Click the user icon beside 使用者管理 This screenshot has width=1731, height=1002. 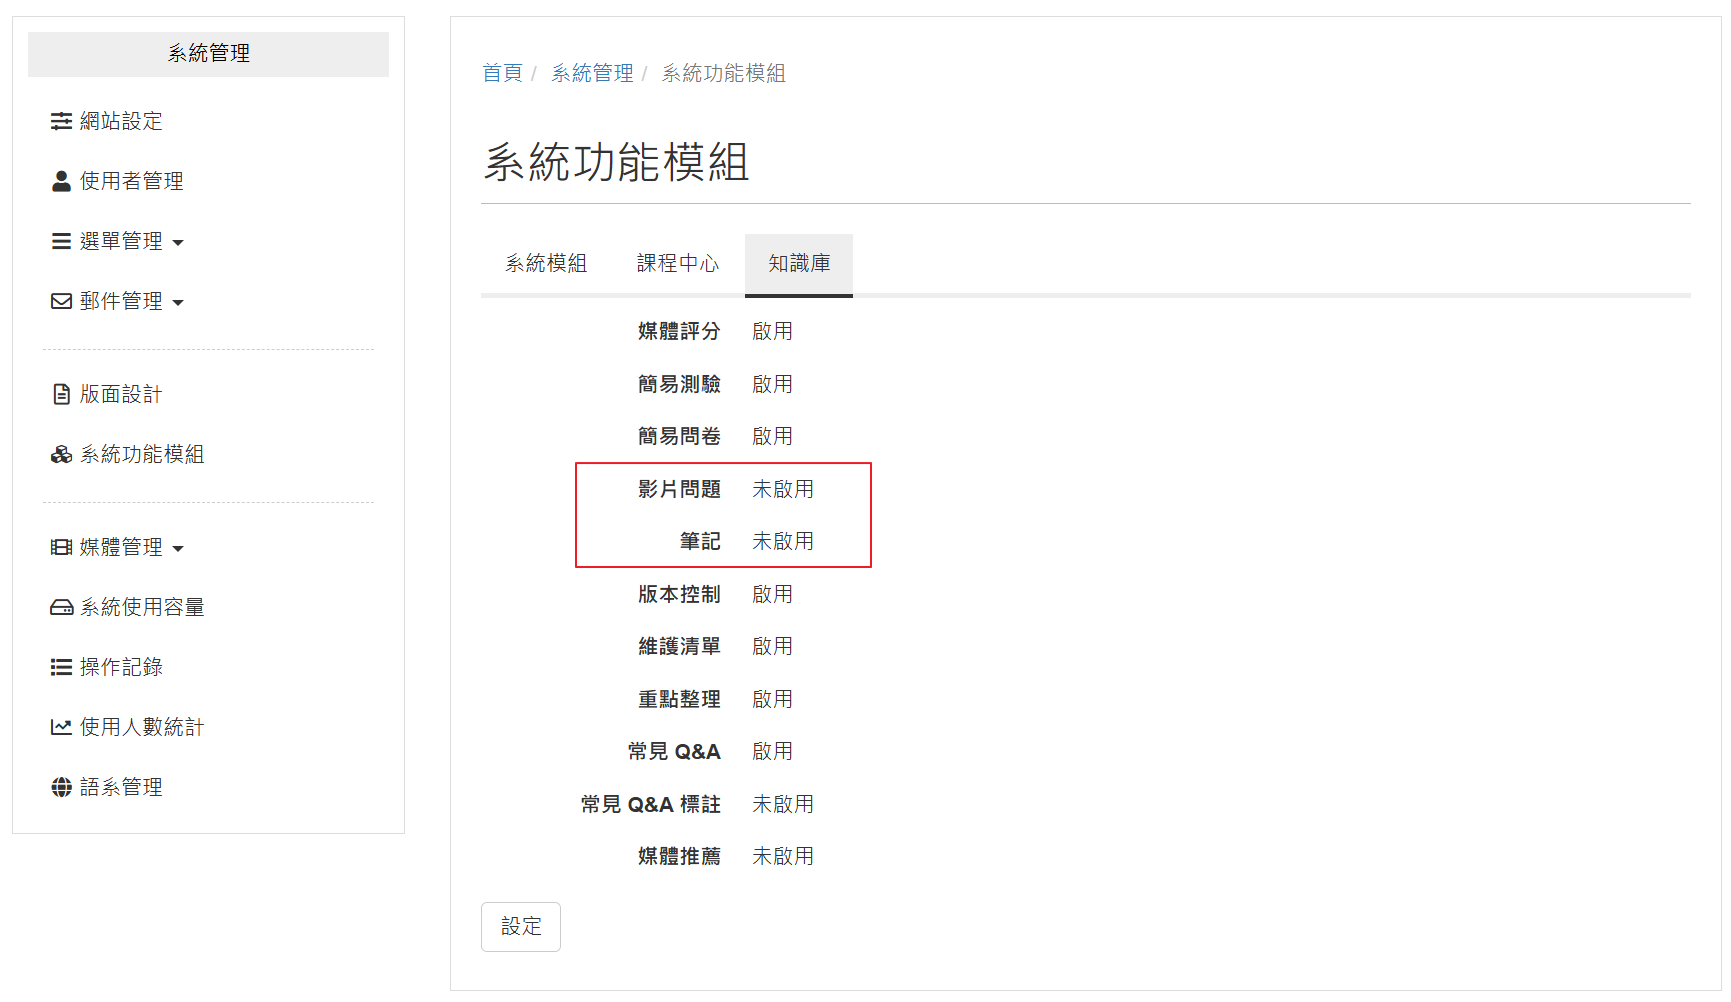(x=61, y=181)
